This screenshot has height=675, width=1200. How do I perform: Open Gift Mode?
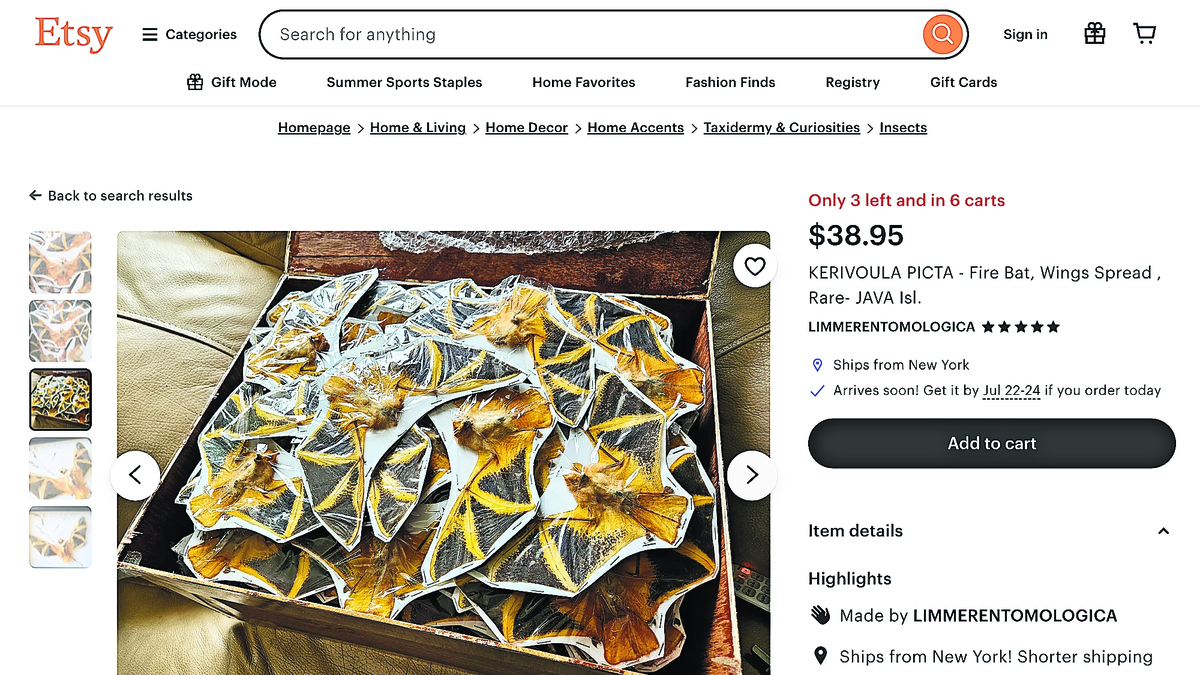231,82
